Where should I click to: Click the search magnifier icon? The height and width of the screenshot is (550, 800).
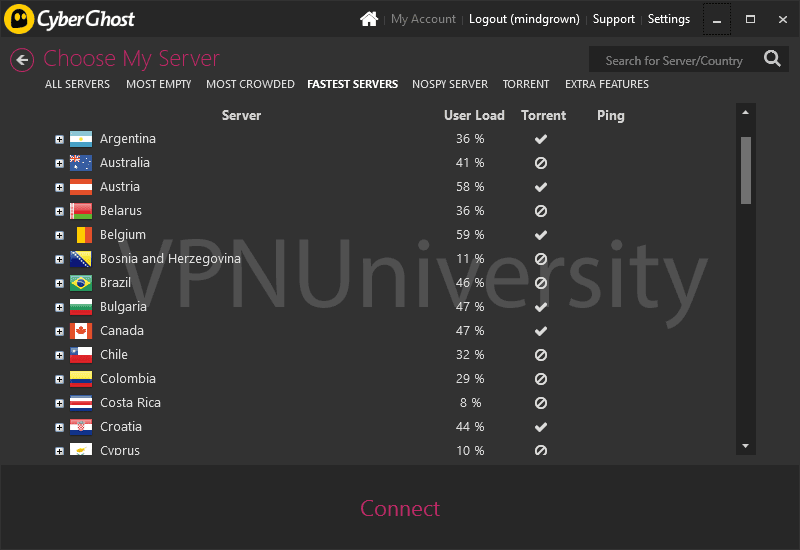(x=772, y=59)
